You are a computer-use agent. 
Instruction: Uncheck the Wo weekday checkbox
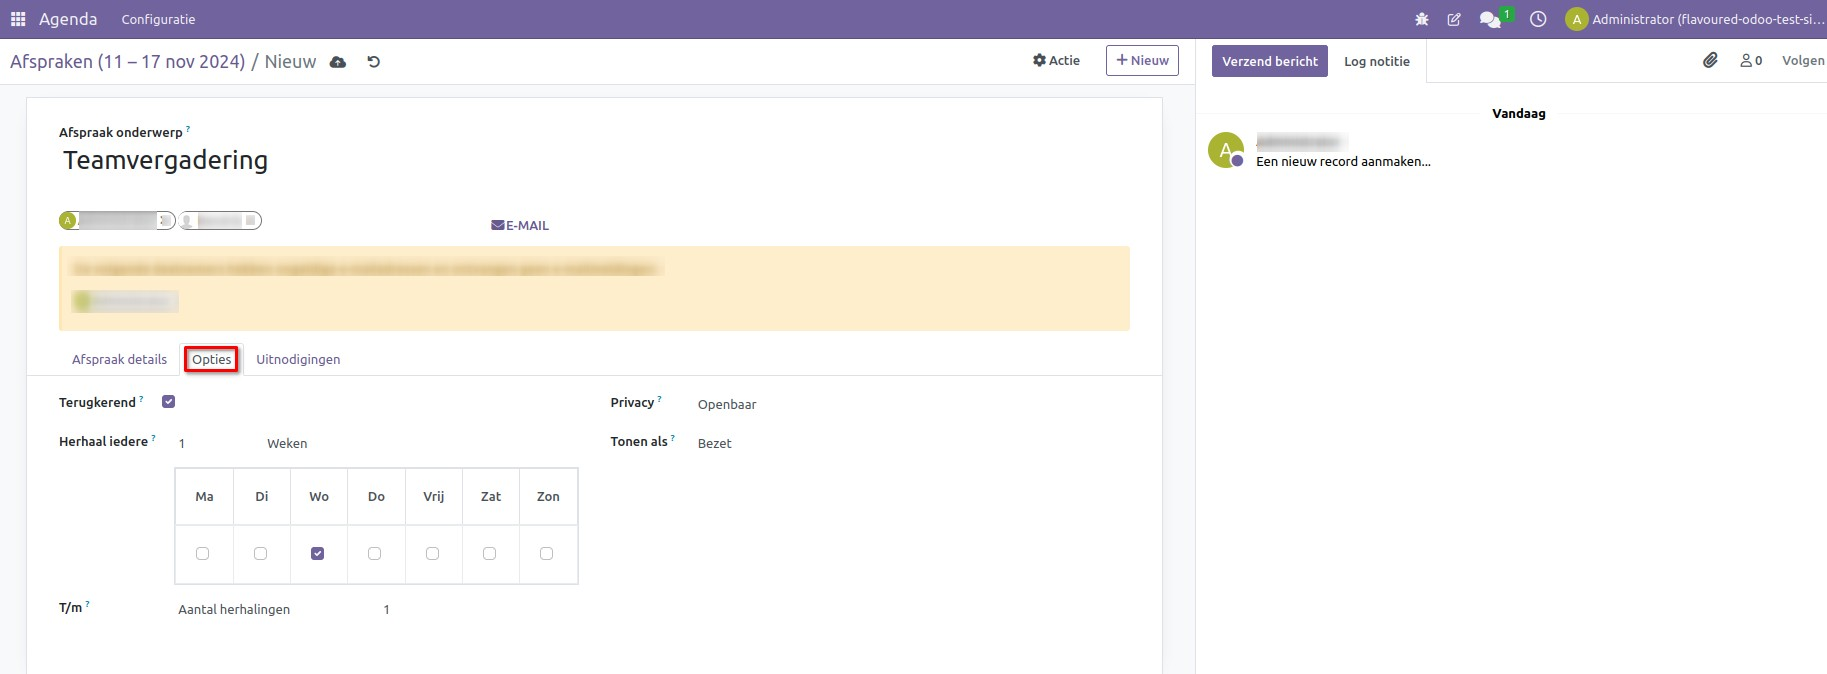pos(318,554)
